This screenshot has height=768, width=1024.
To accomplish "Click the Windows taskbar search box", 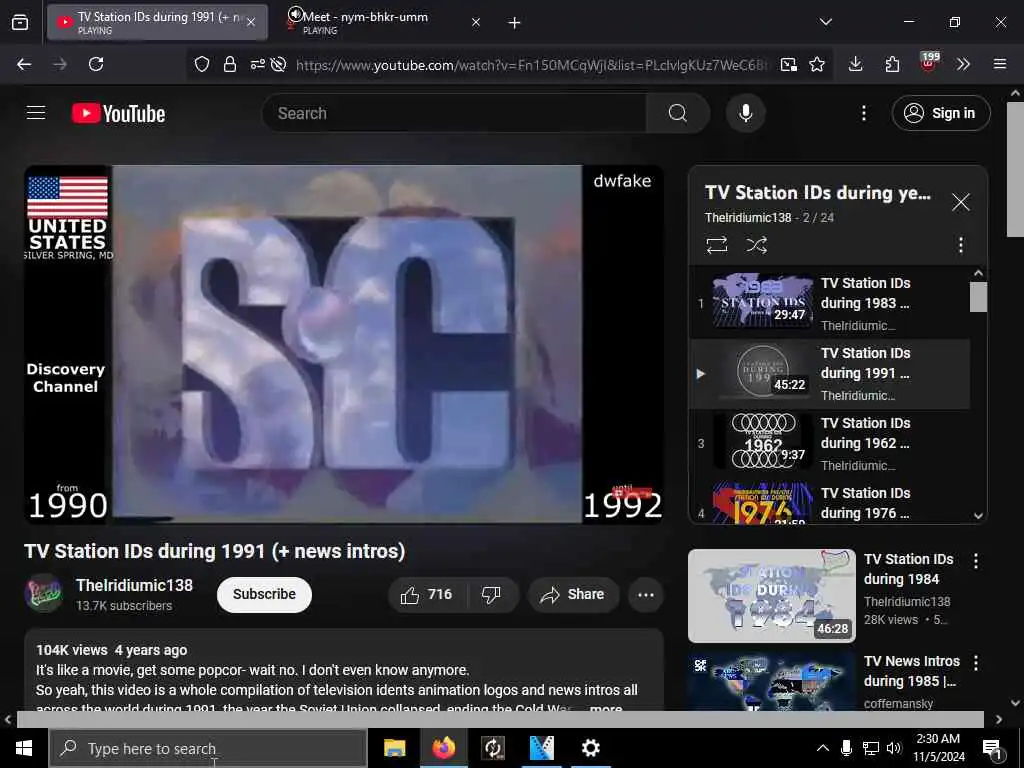I will click(208, 748).
